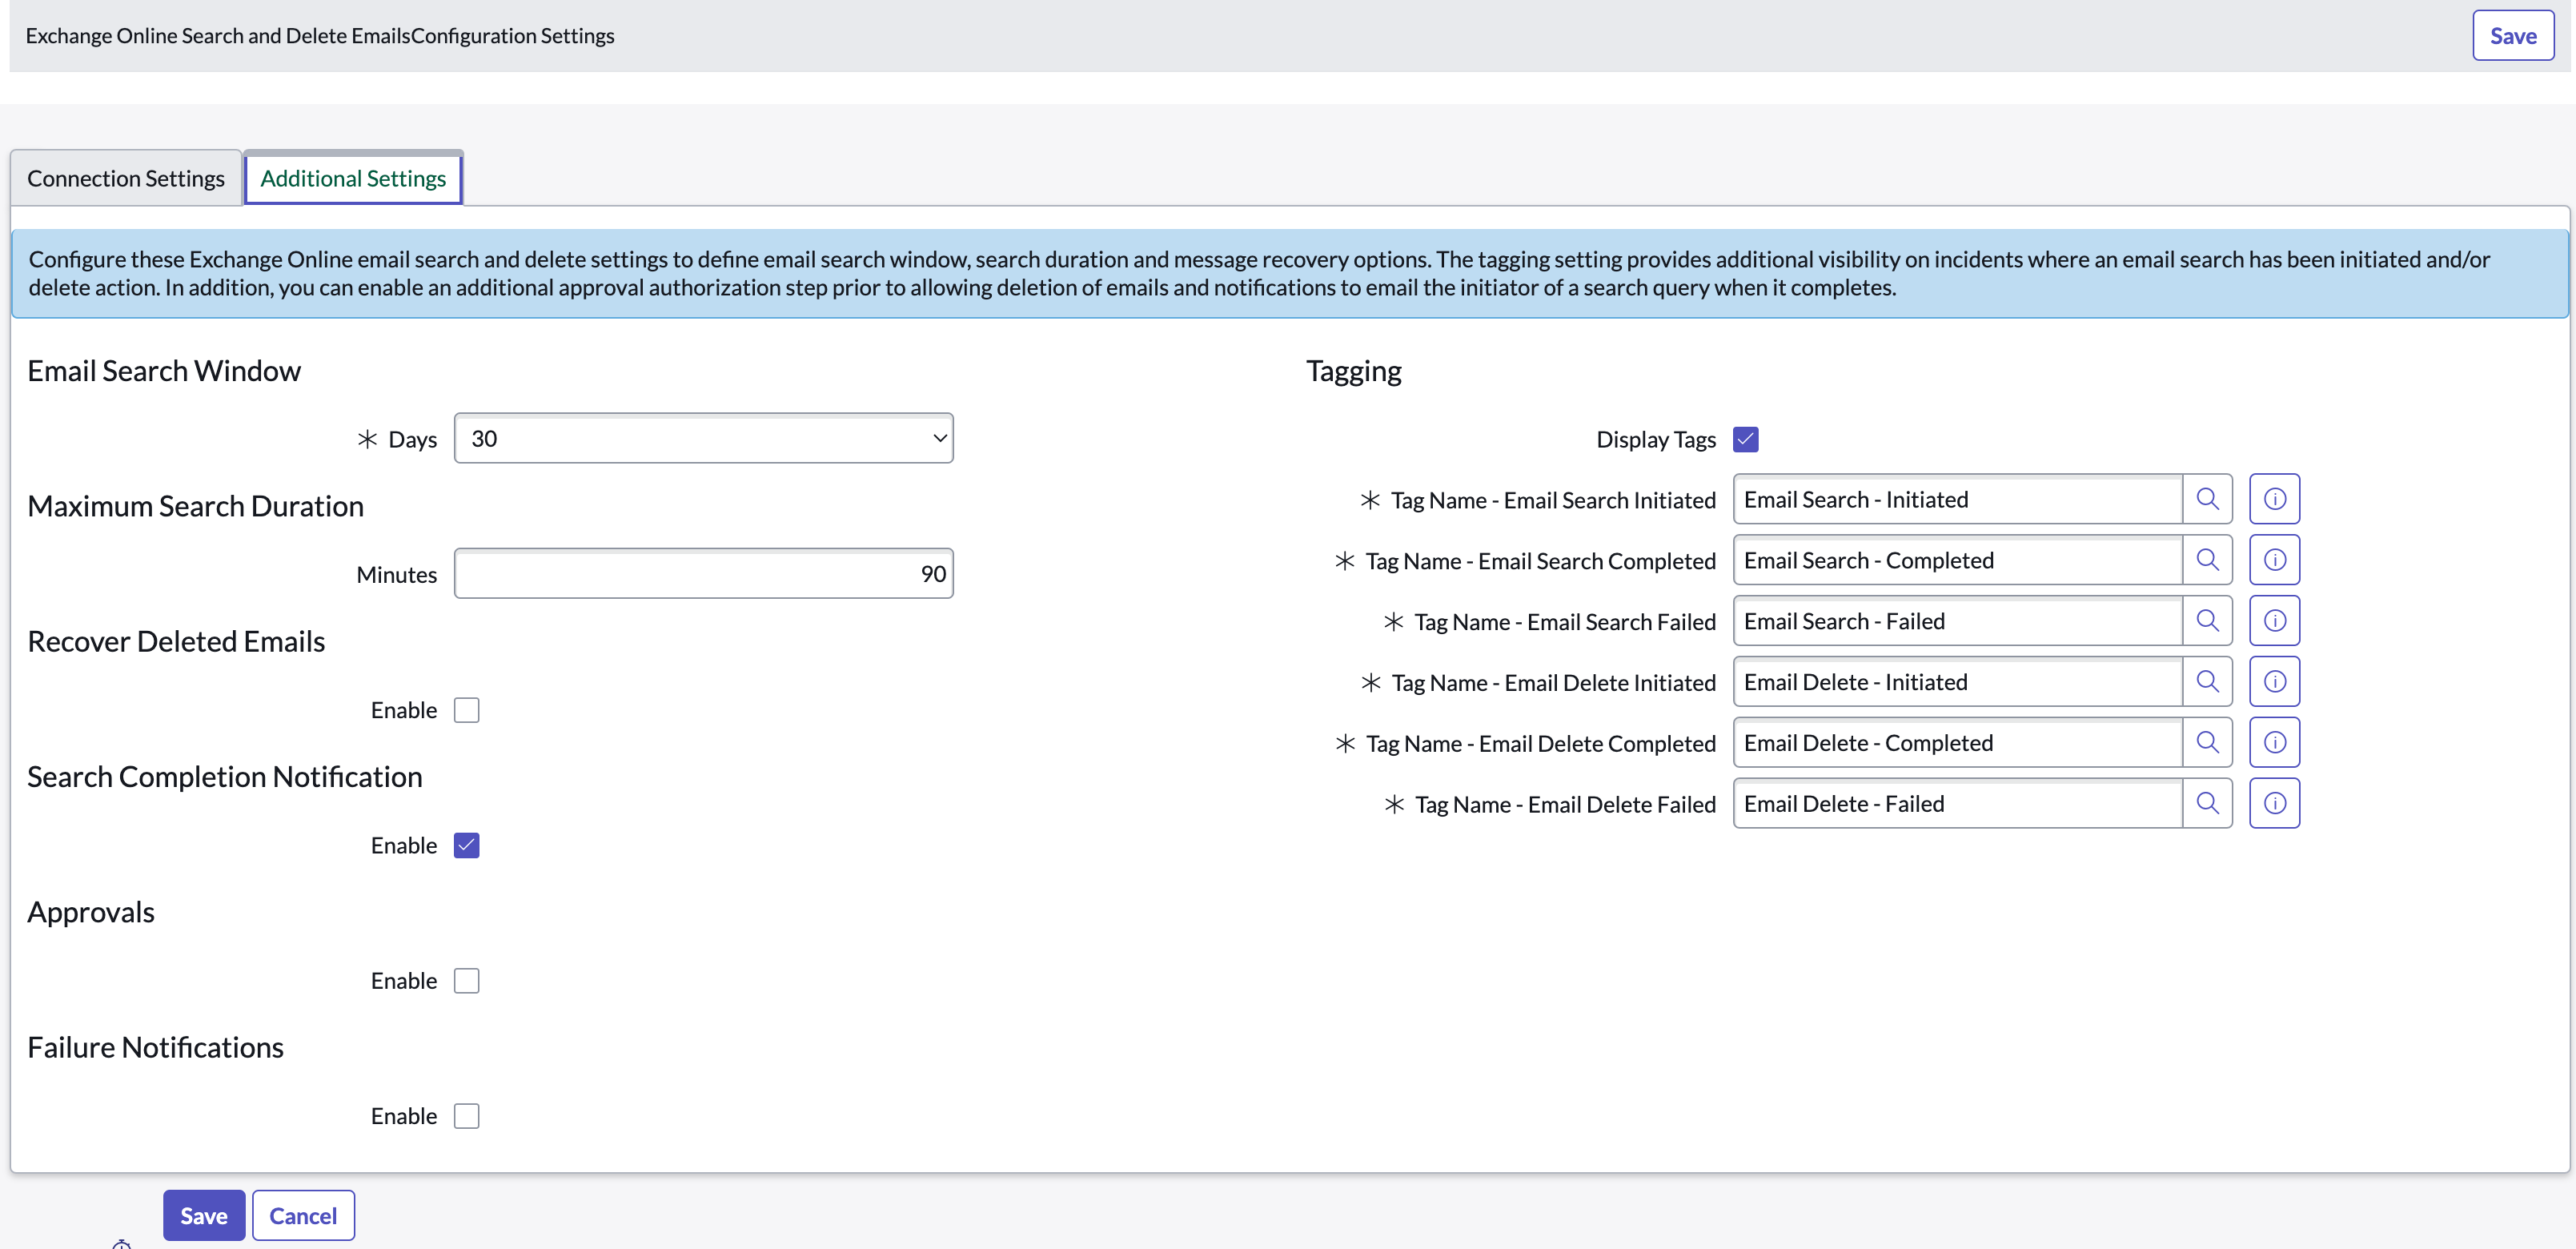2576x1249 pixels.
Task: Preview record info for Email Search Initiated tag
Action: click(2274, 499)
